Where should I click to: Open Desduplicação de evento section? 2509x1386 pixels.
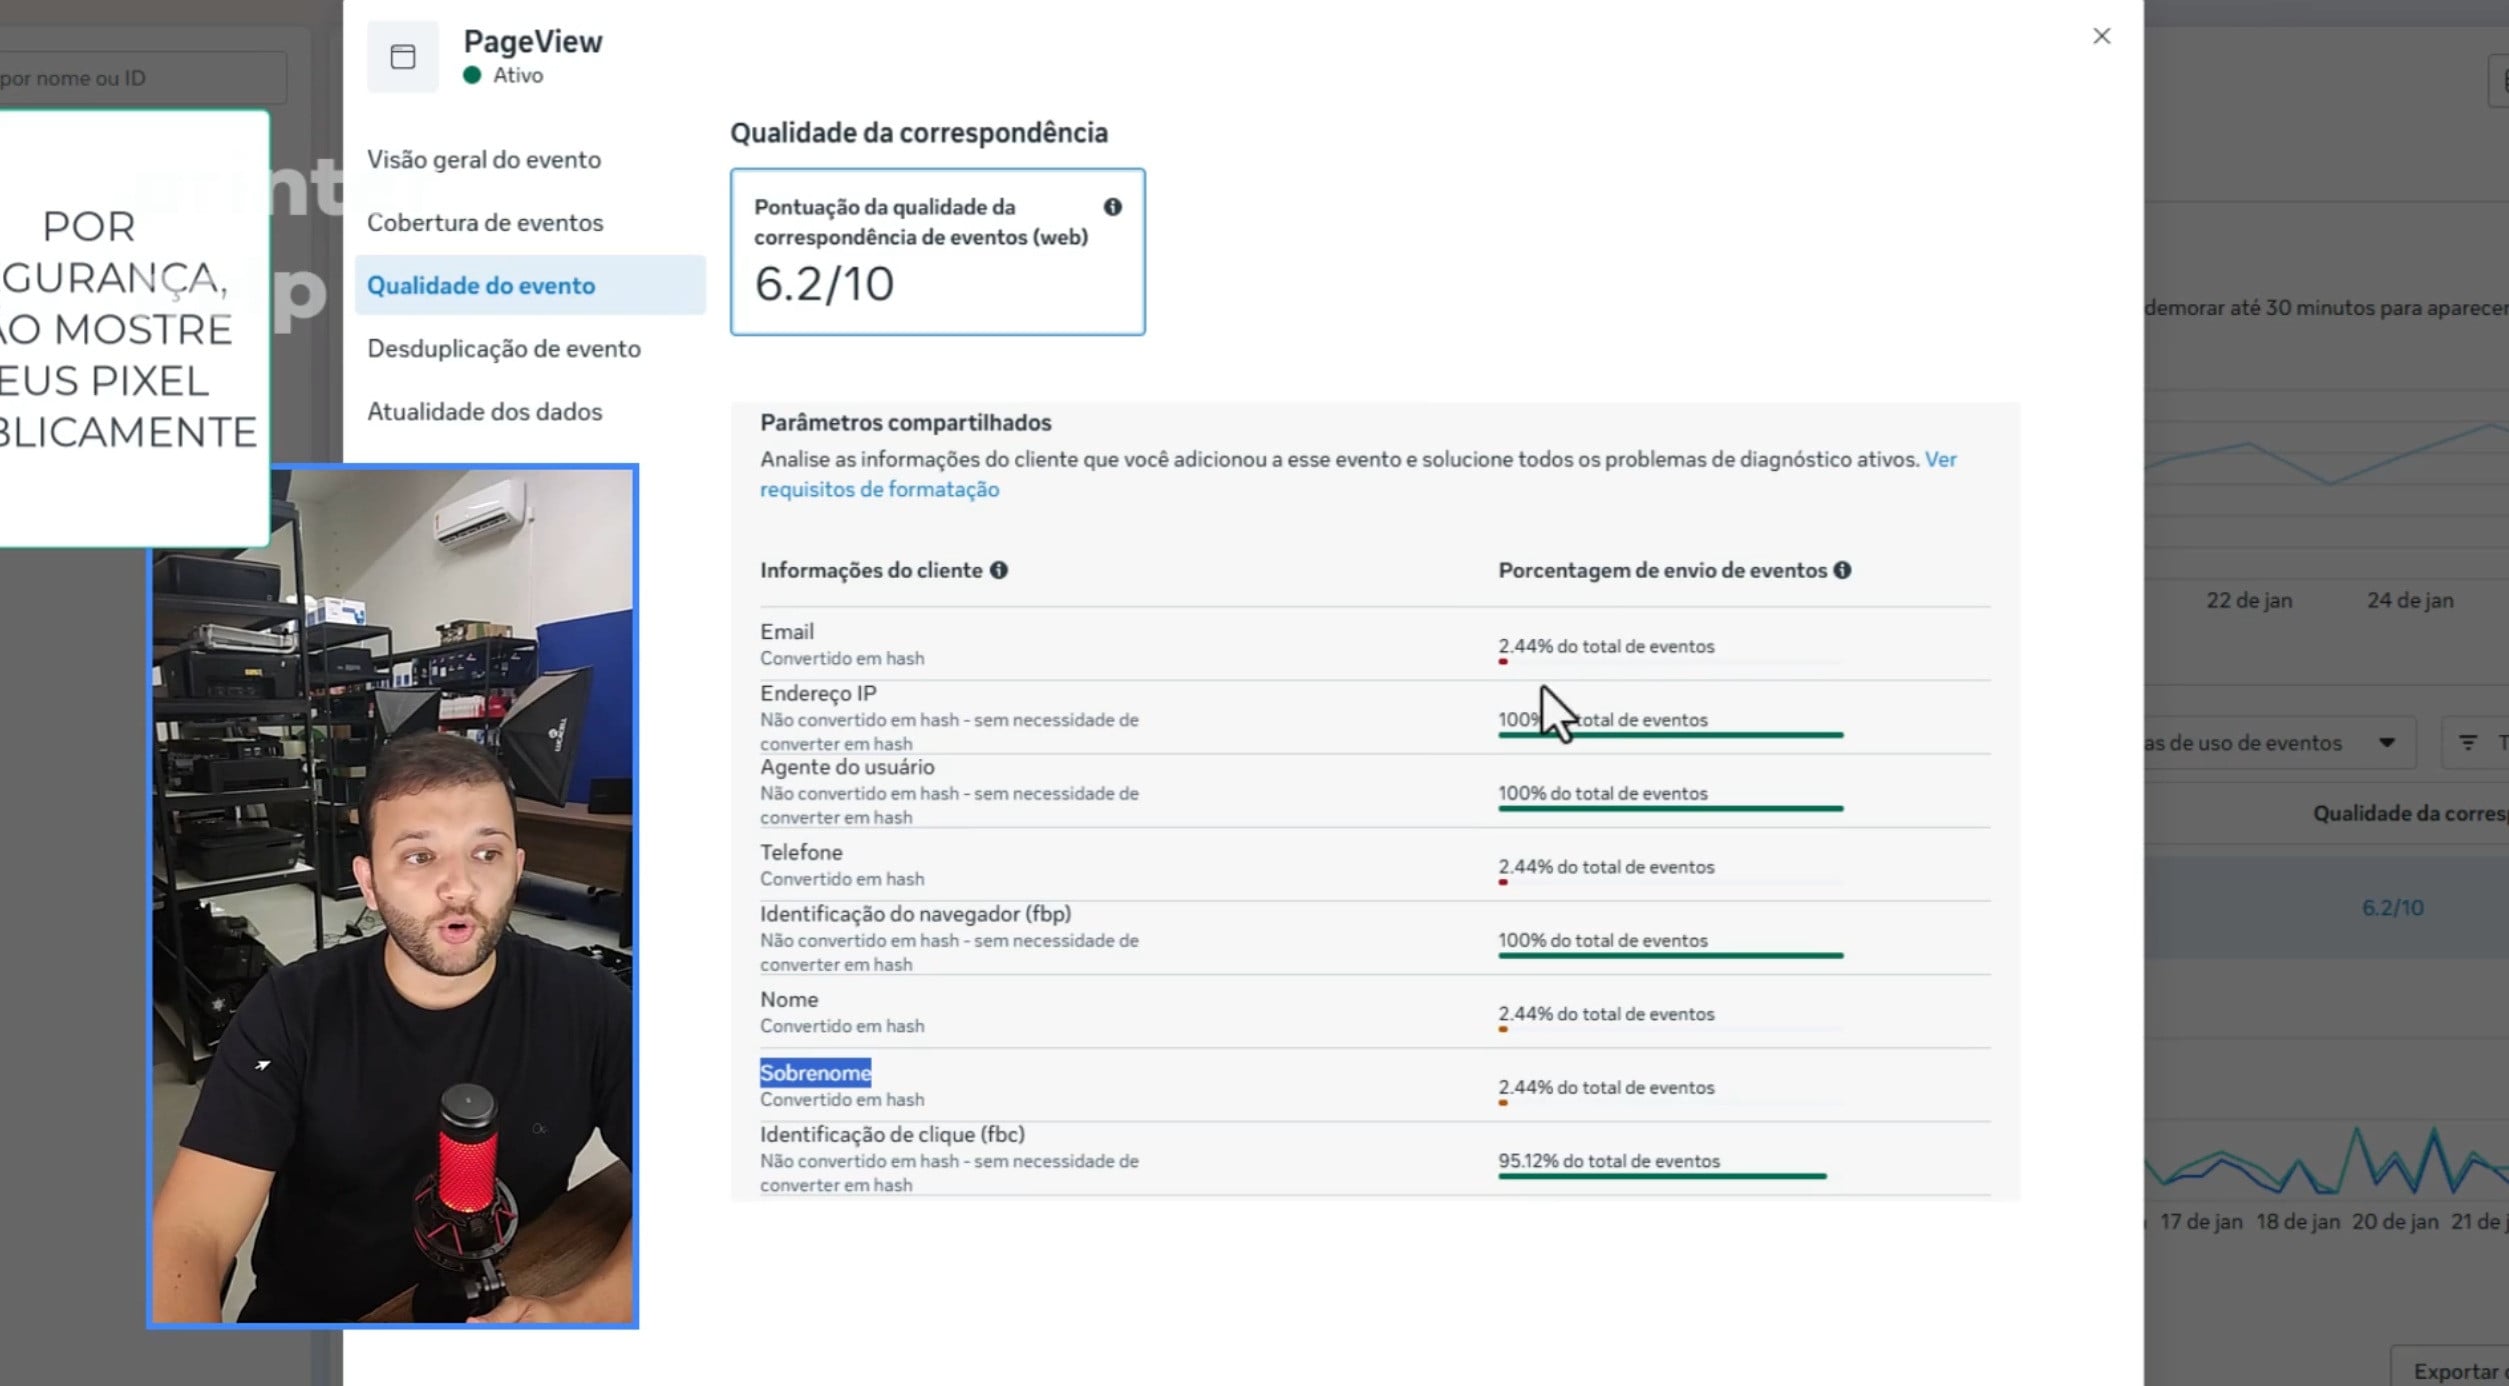click(503, 349)
